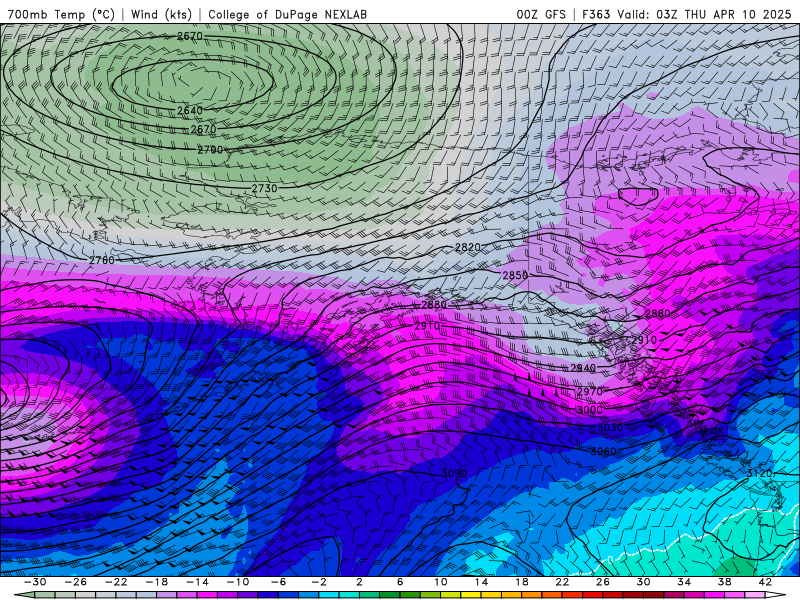This screenshot has width=800, height=600.
Task: Click the 2760 contour label
Action: (x=102, y=260)
